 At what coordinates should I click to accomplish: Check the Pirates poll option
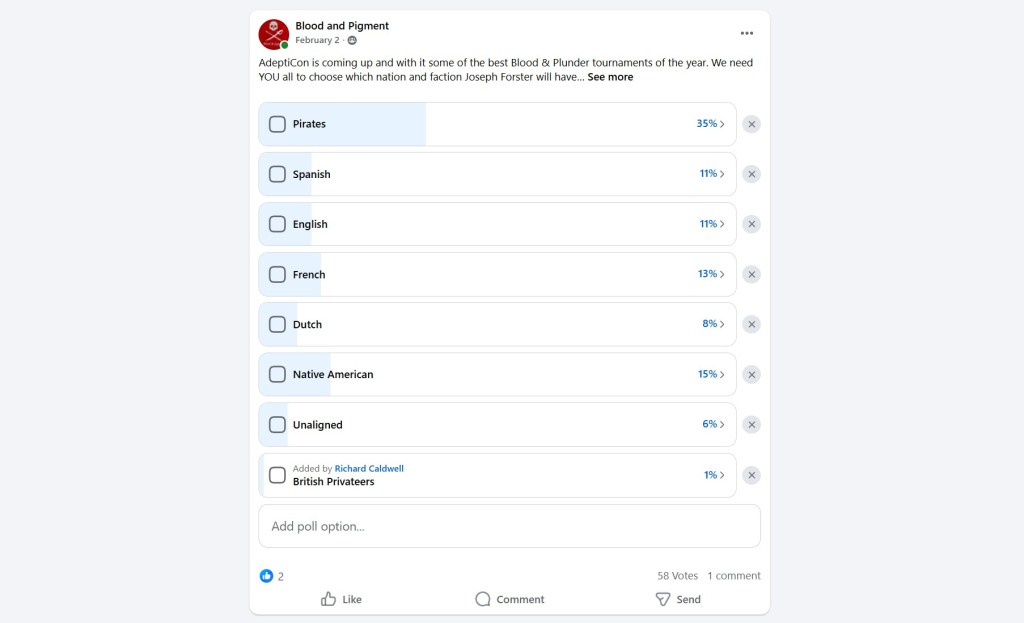coord(277,124)
